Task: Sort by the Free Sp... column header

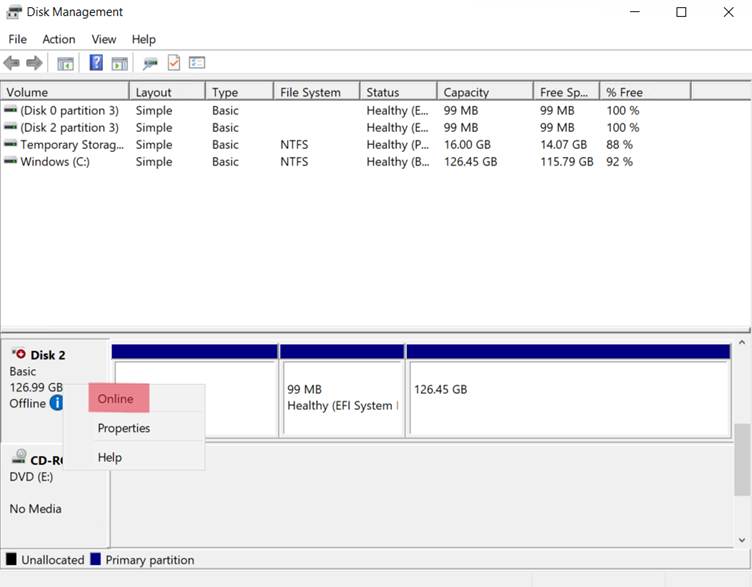Action: [x=566, y=92]
